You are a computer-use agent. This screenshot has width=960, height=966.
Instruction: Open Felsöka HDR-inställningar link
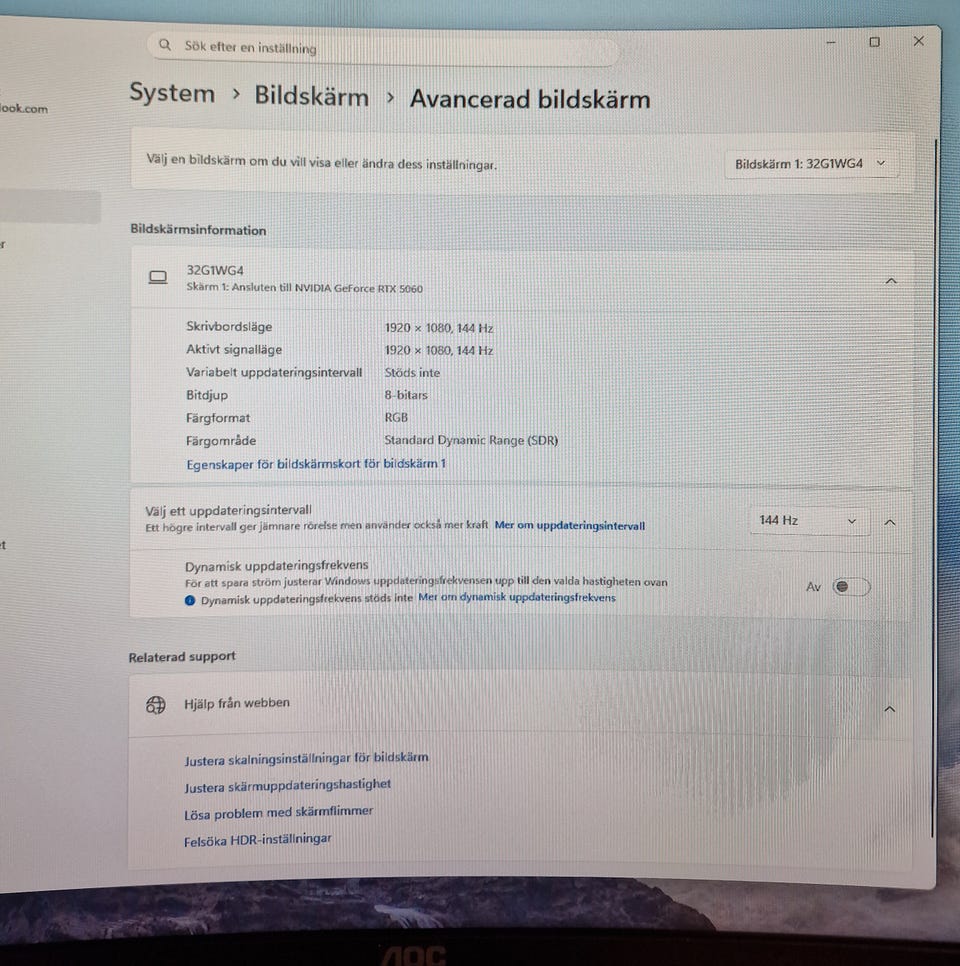point(258,840)
